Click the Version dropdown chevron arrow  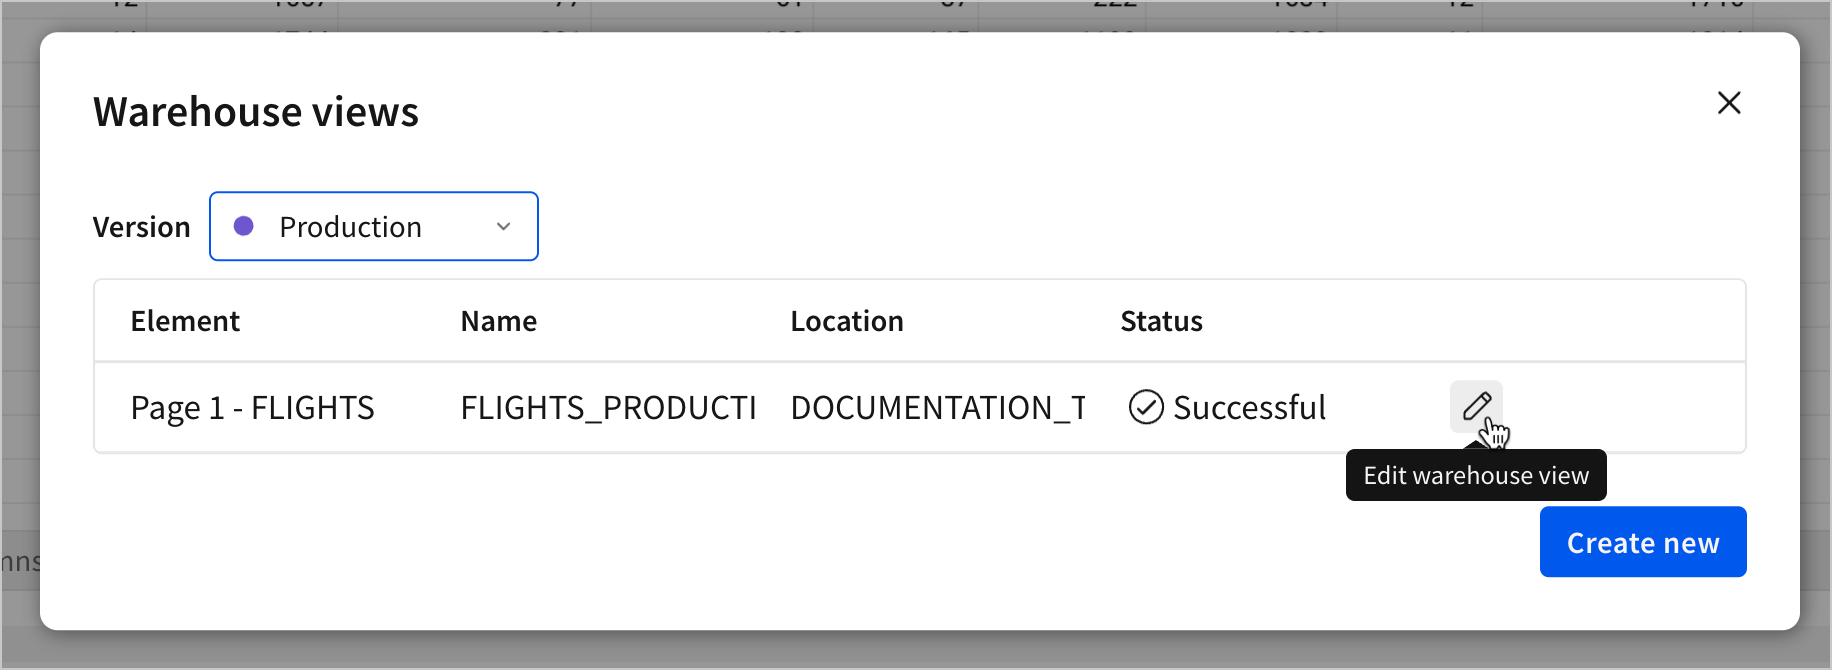pyautogui.click(x=503, y=226)
